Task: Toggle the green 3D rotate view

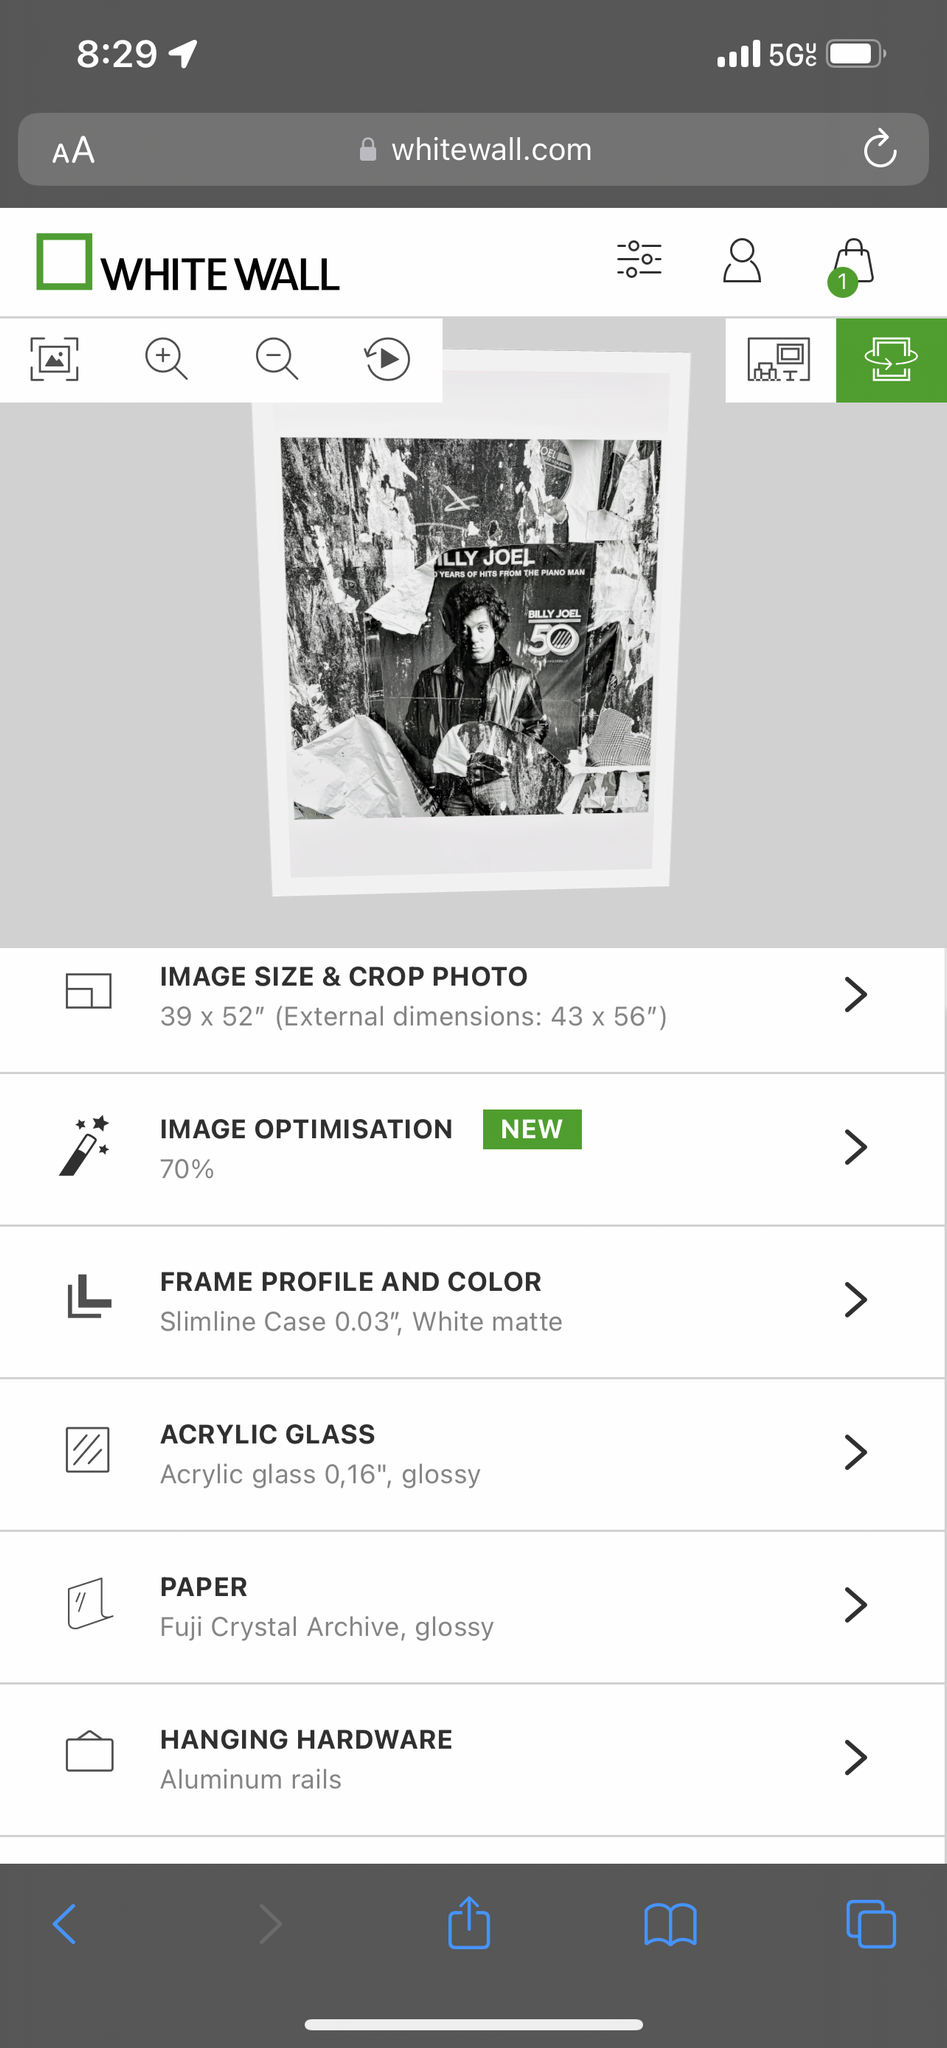Action: pos(891,360)
